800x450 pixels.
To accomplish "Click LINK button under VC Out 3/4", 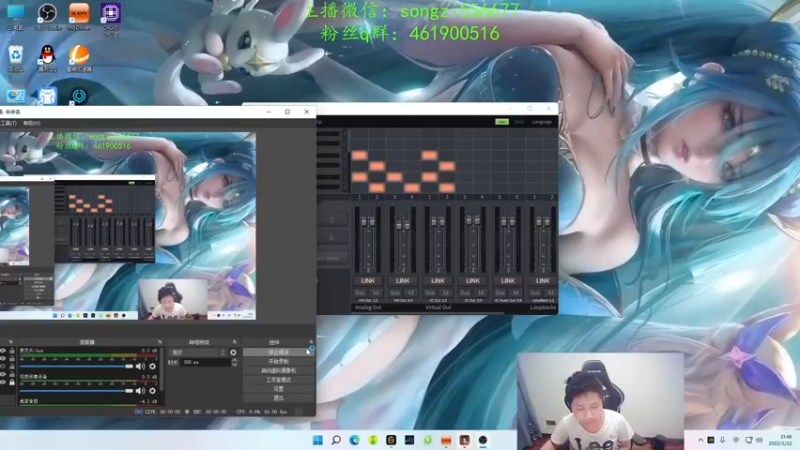I will 472,281.
